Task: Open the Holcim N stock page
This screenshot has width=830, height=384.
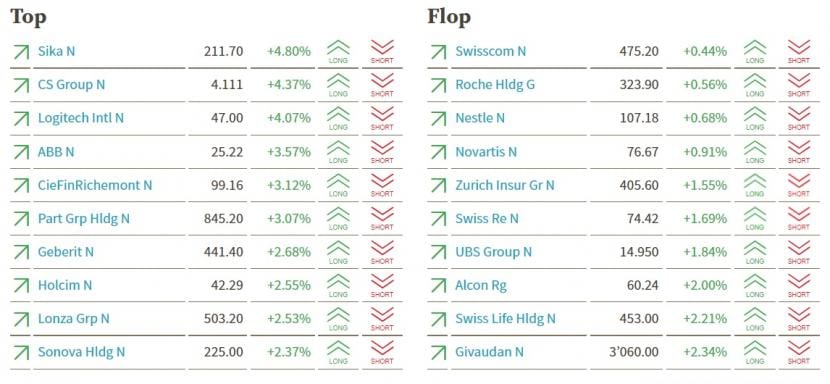Action: (x=65, y=285)
